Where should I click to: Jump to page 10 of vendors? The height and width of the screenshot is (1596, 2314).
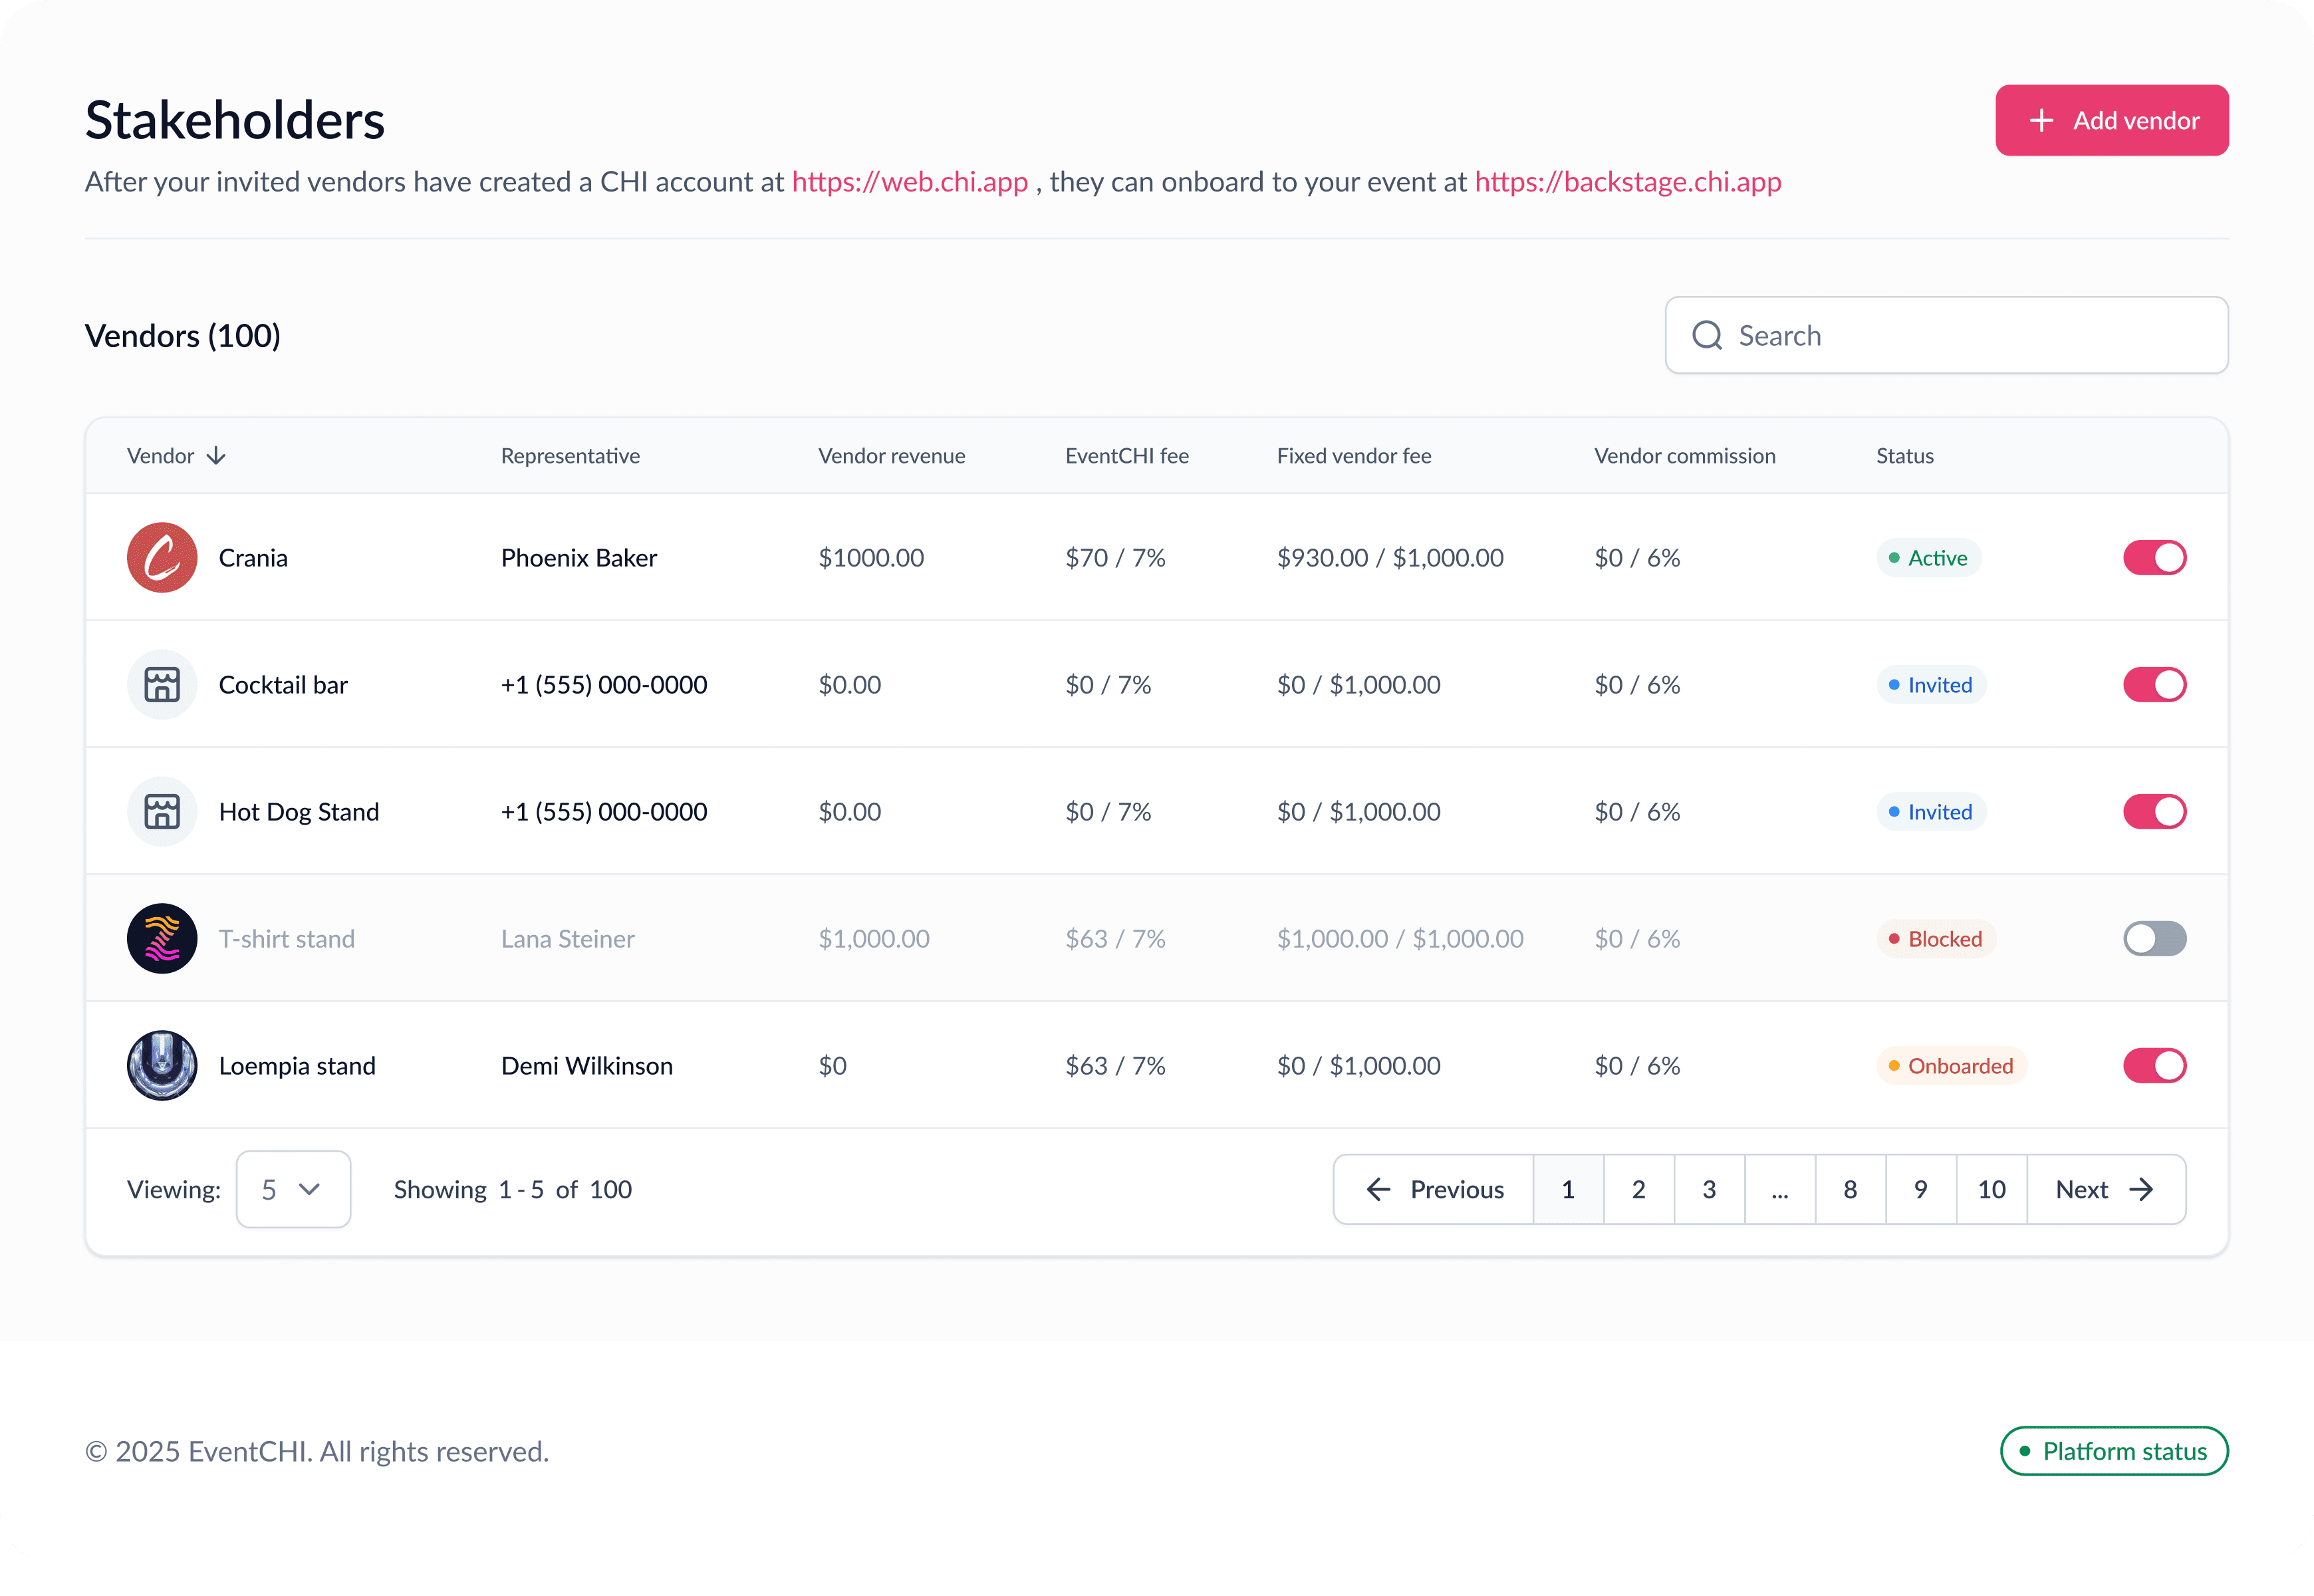pos(1991,1189)
